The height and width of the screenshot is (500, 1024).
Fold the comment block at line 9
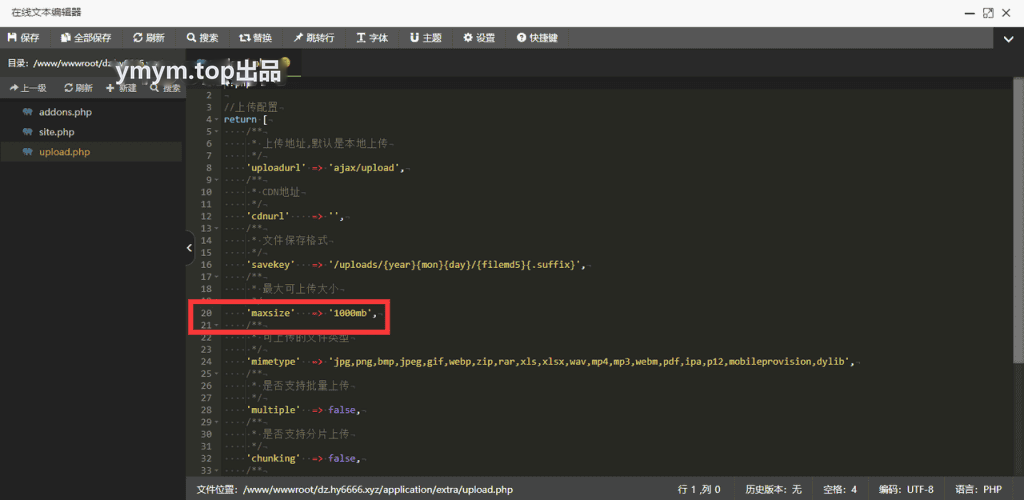tap(217, 180)
